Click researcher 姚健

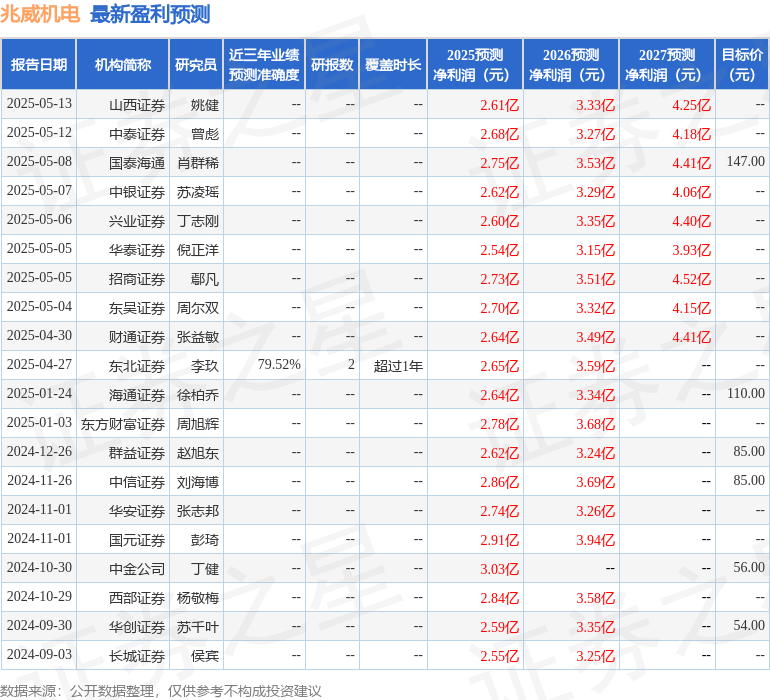(205, 105)
